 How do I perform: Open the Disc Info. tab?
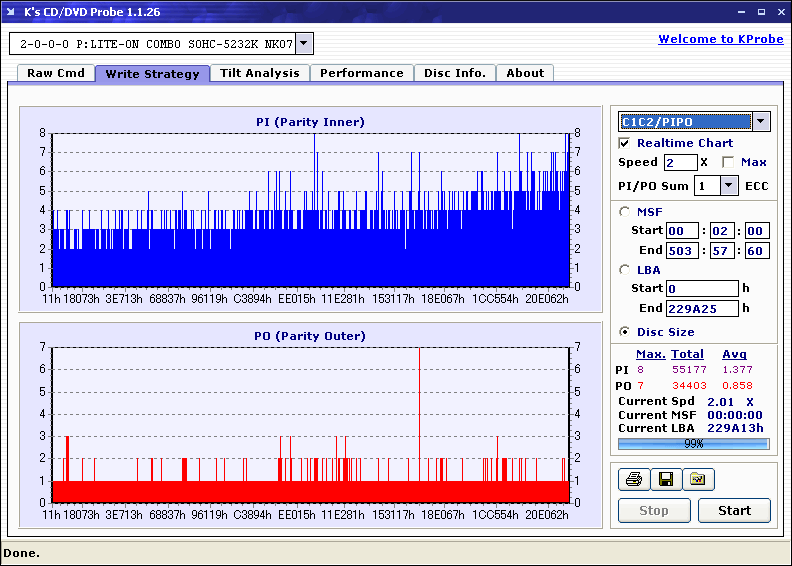click(455, 73)
